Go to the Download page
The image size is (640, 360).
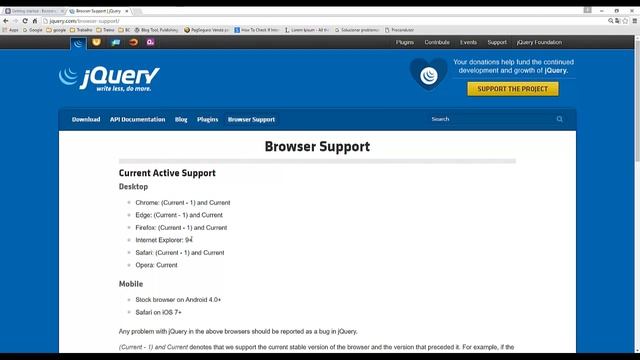pyautogui.click(x=86, y=120)
